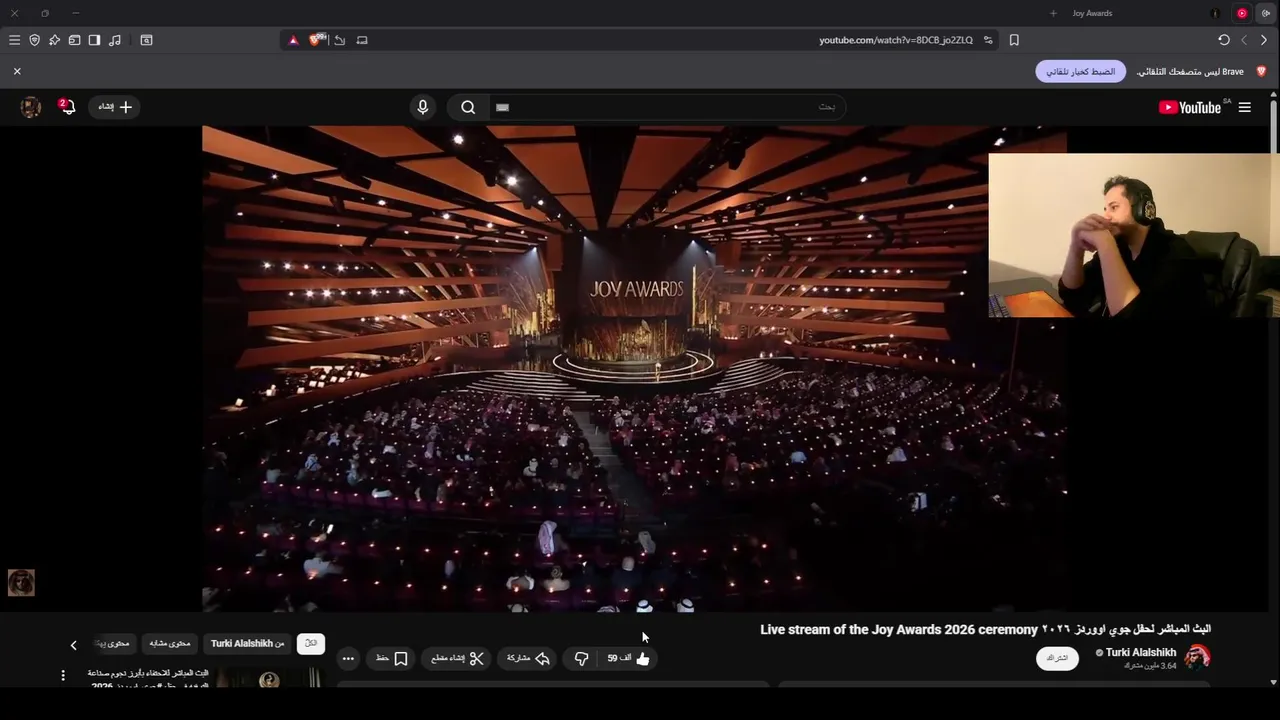Click the cast/picture-in-picture icon in address bar
The height and width of the screenshot is (720, 1280).
pyautogui.click(x=362, y=40)
